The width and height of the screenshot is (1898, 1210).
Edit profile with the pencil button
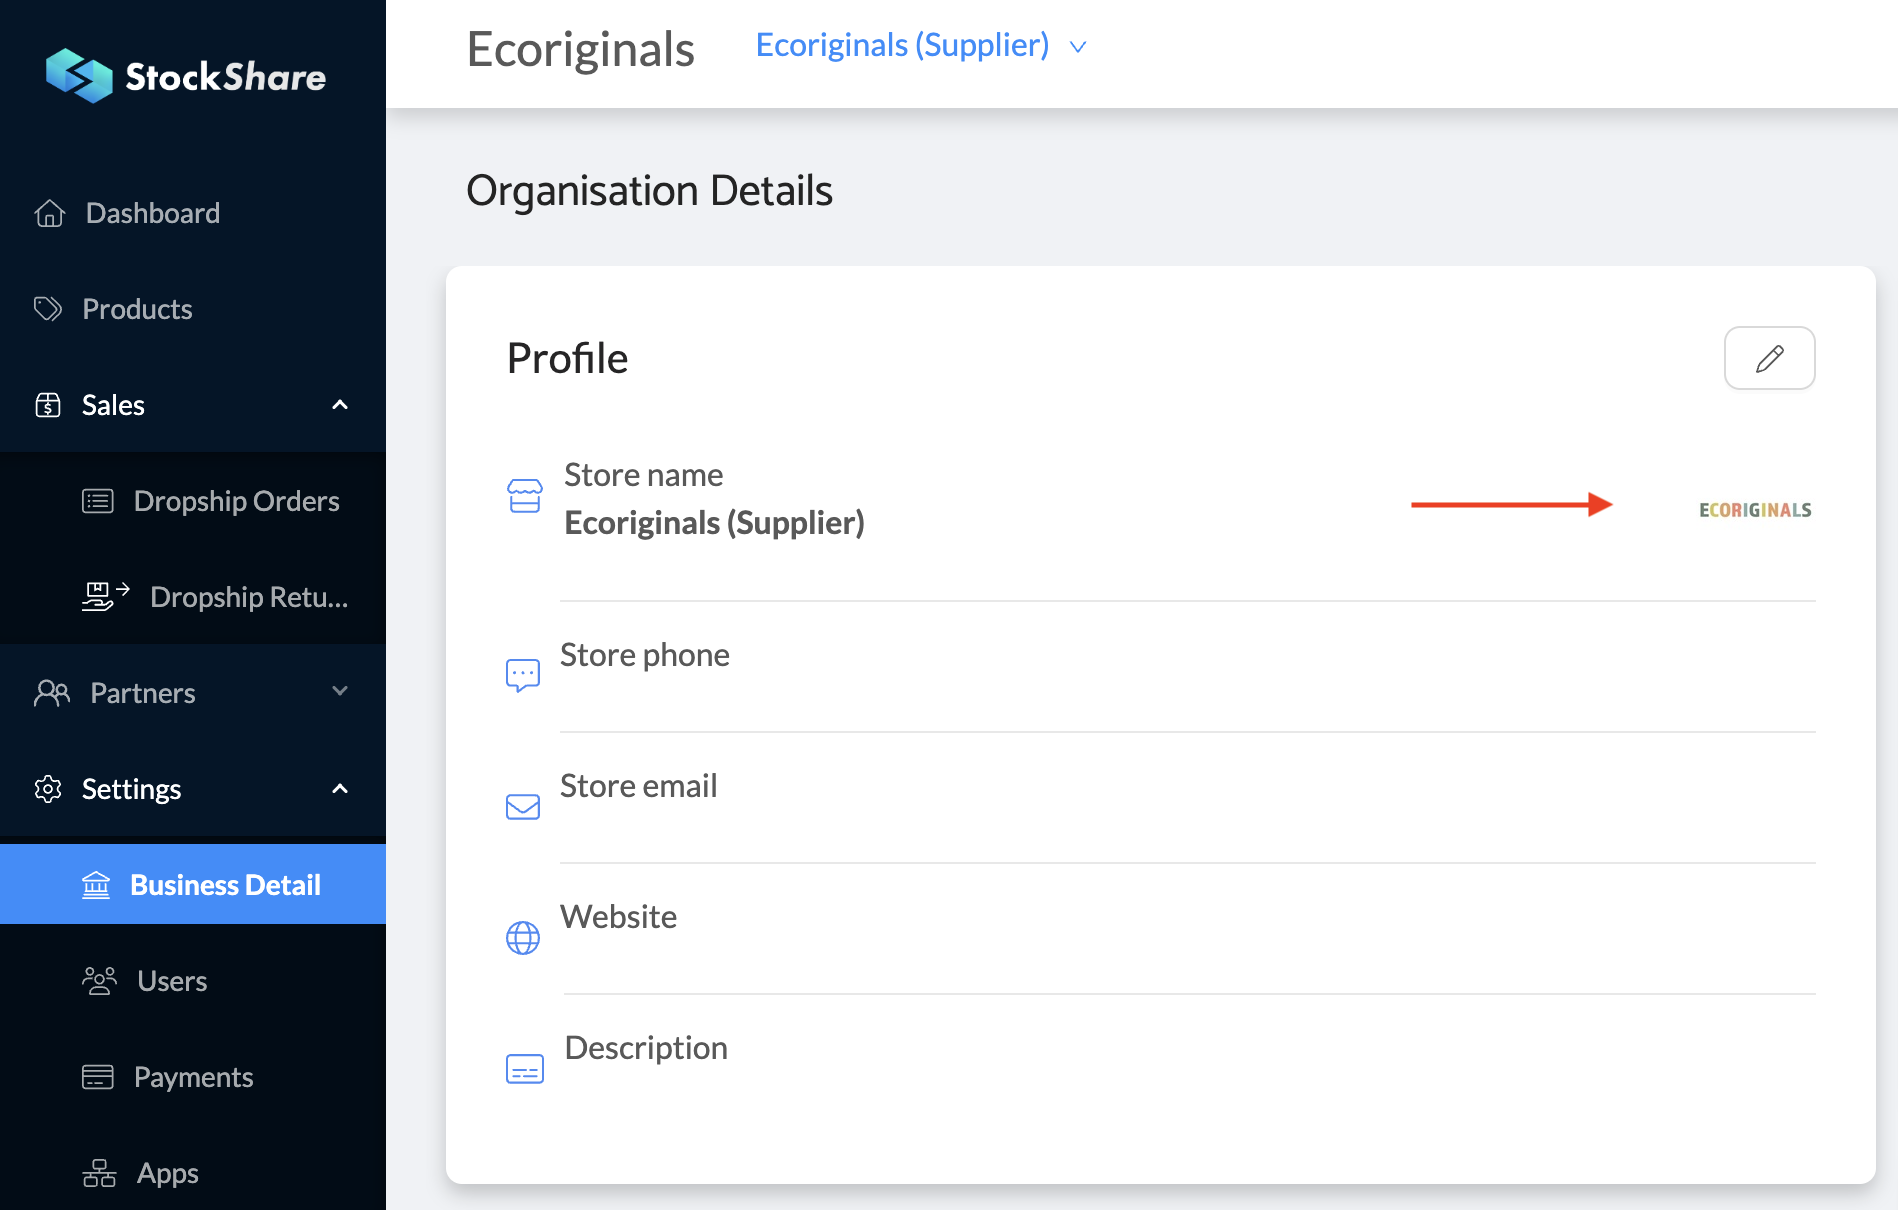(1770, 358)
